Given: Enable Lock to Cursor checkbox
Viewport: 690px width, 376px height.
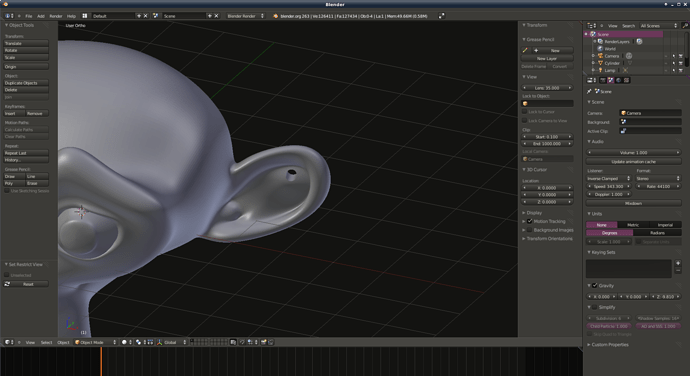Looking at the screenshot, I should point(525,112).
